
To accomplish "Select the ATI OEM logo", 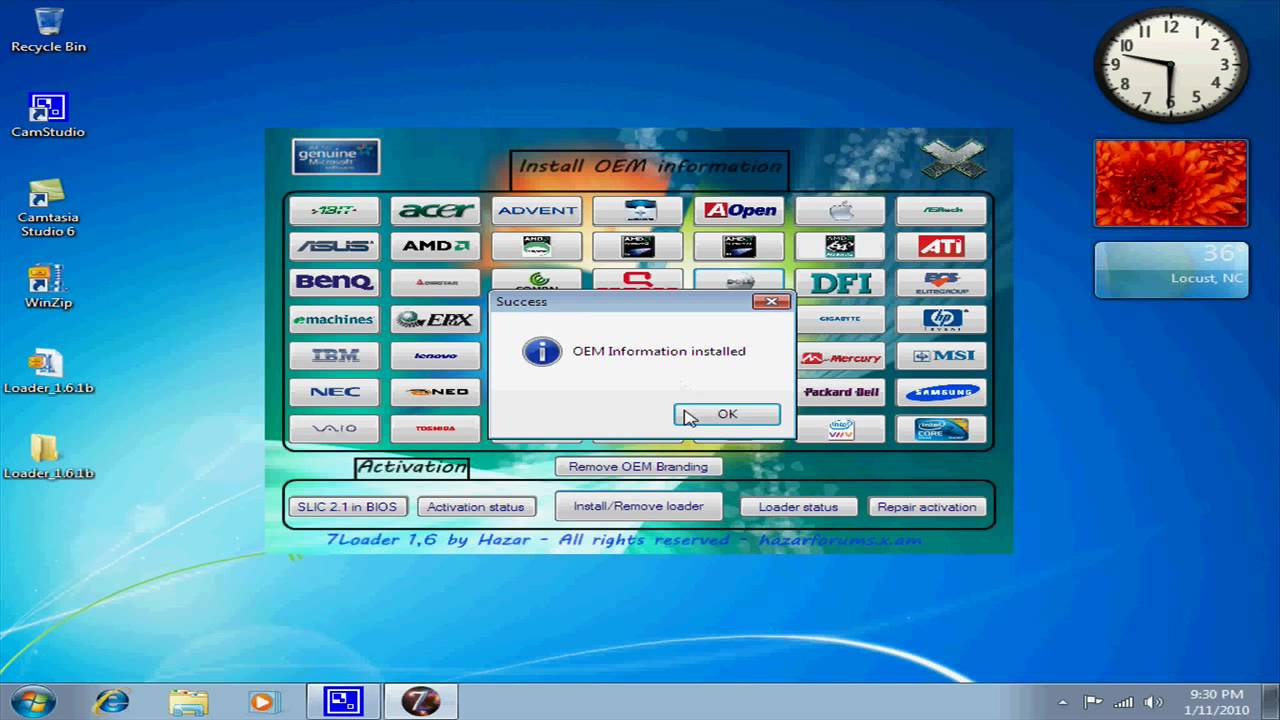I will point(942,246).
